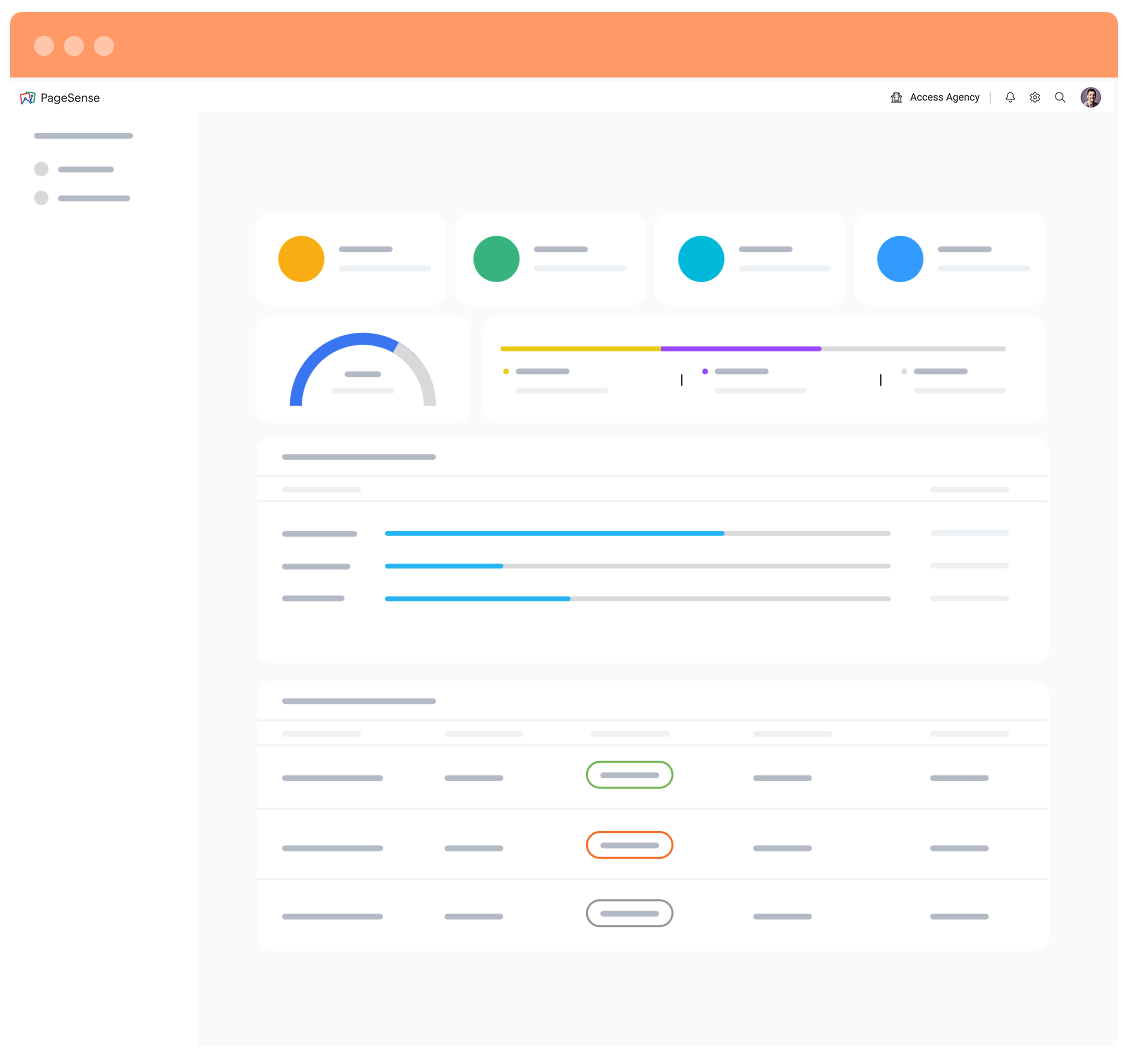1128x1056 pixels.
Task: Open the profile avatar menu
Action: [x=1091, y=97]
